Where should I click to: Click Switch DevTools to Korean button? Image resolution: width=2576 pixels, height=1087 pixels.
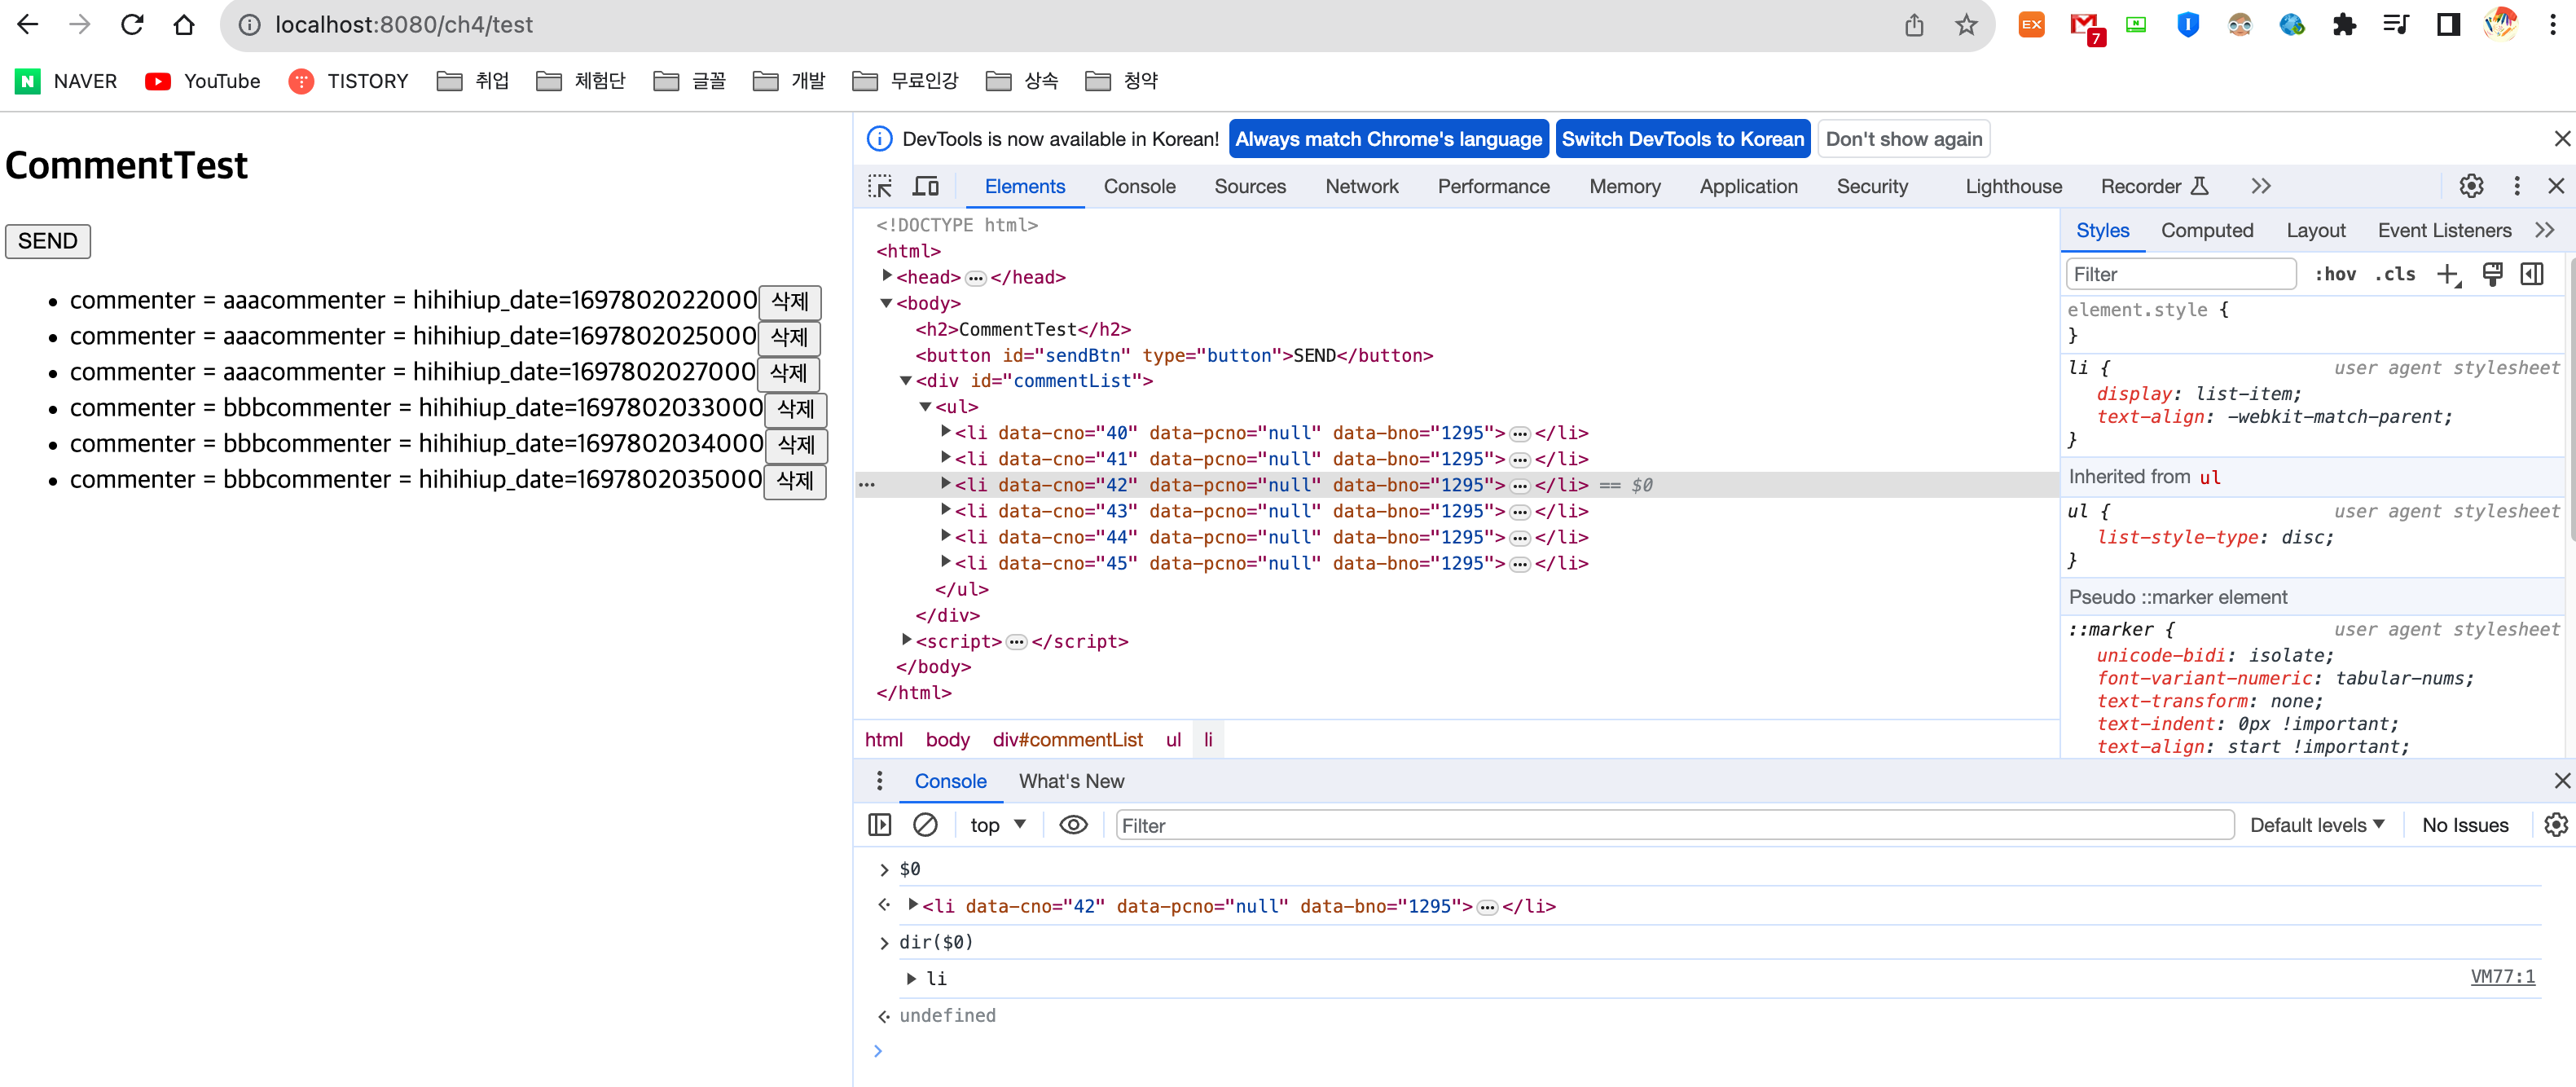point(1682,139)
